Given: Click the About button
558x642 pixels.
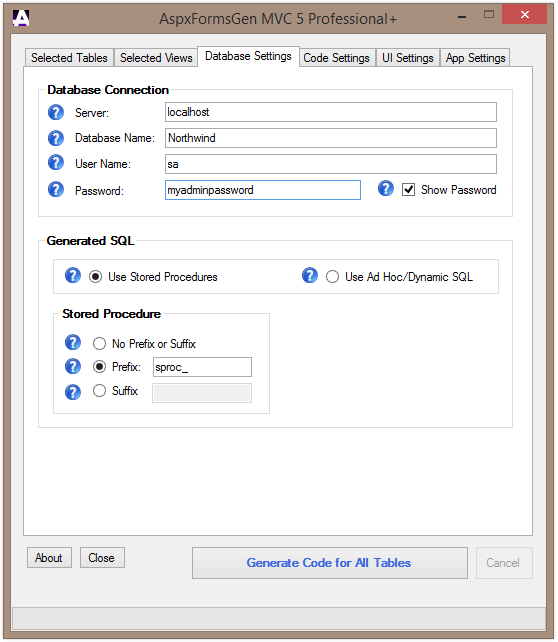Looking at the screenshot, I should pos(49,558).
